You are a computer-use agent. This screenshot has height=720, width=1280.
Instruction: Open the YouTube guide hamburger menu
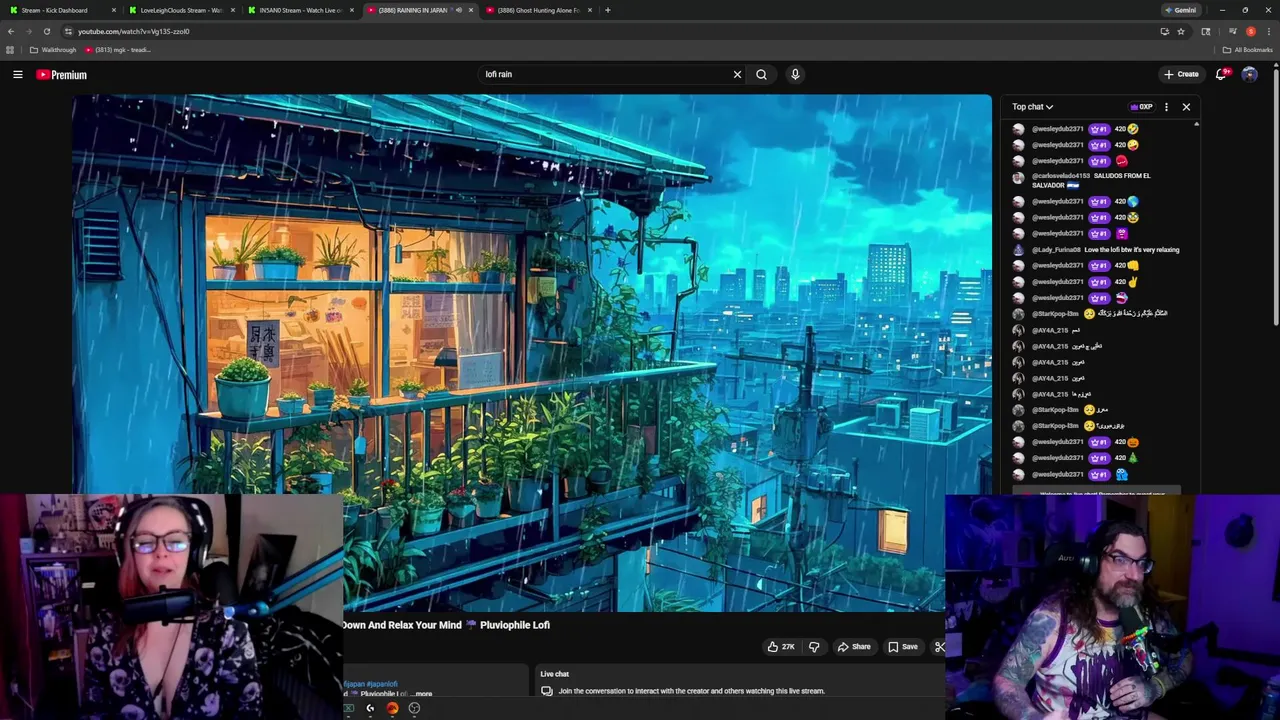pyautogui.click(x=17, y=74)
